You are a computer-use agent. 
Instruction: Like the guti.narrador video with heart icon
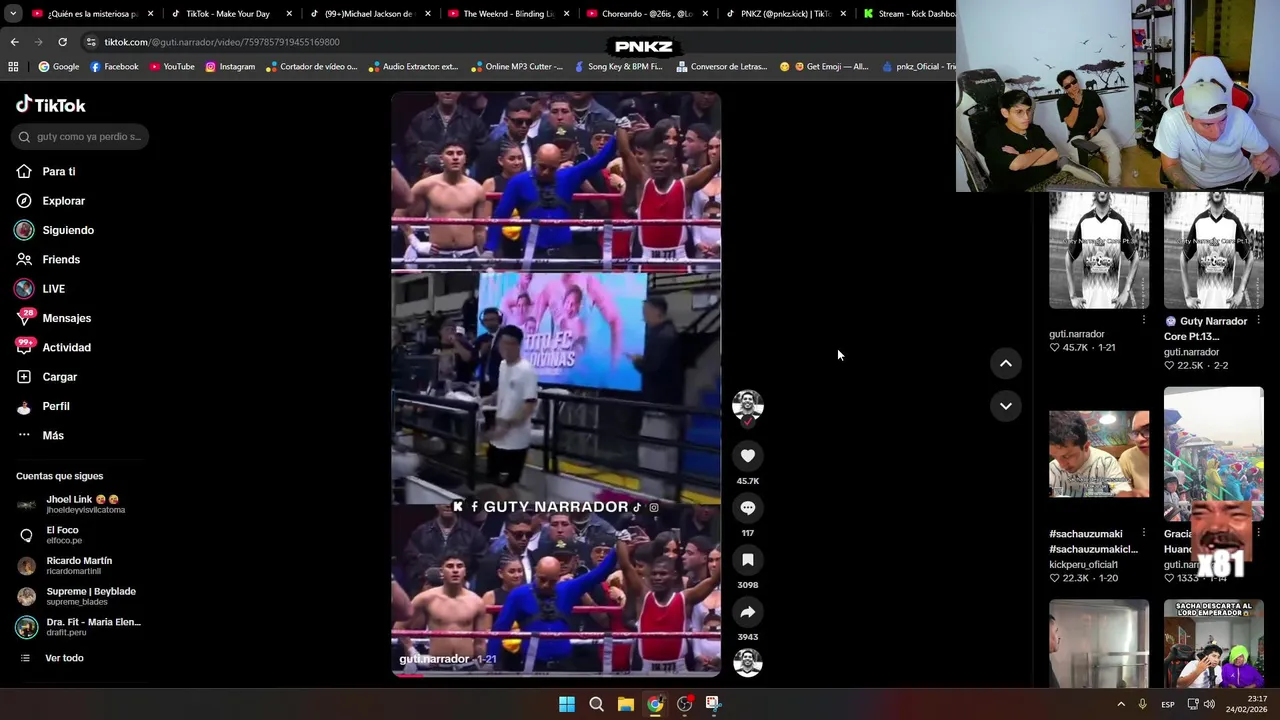tap(747, 456)
